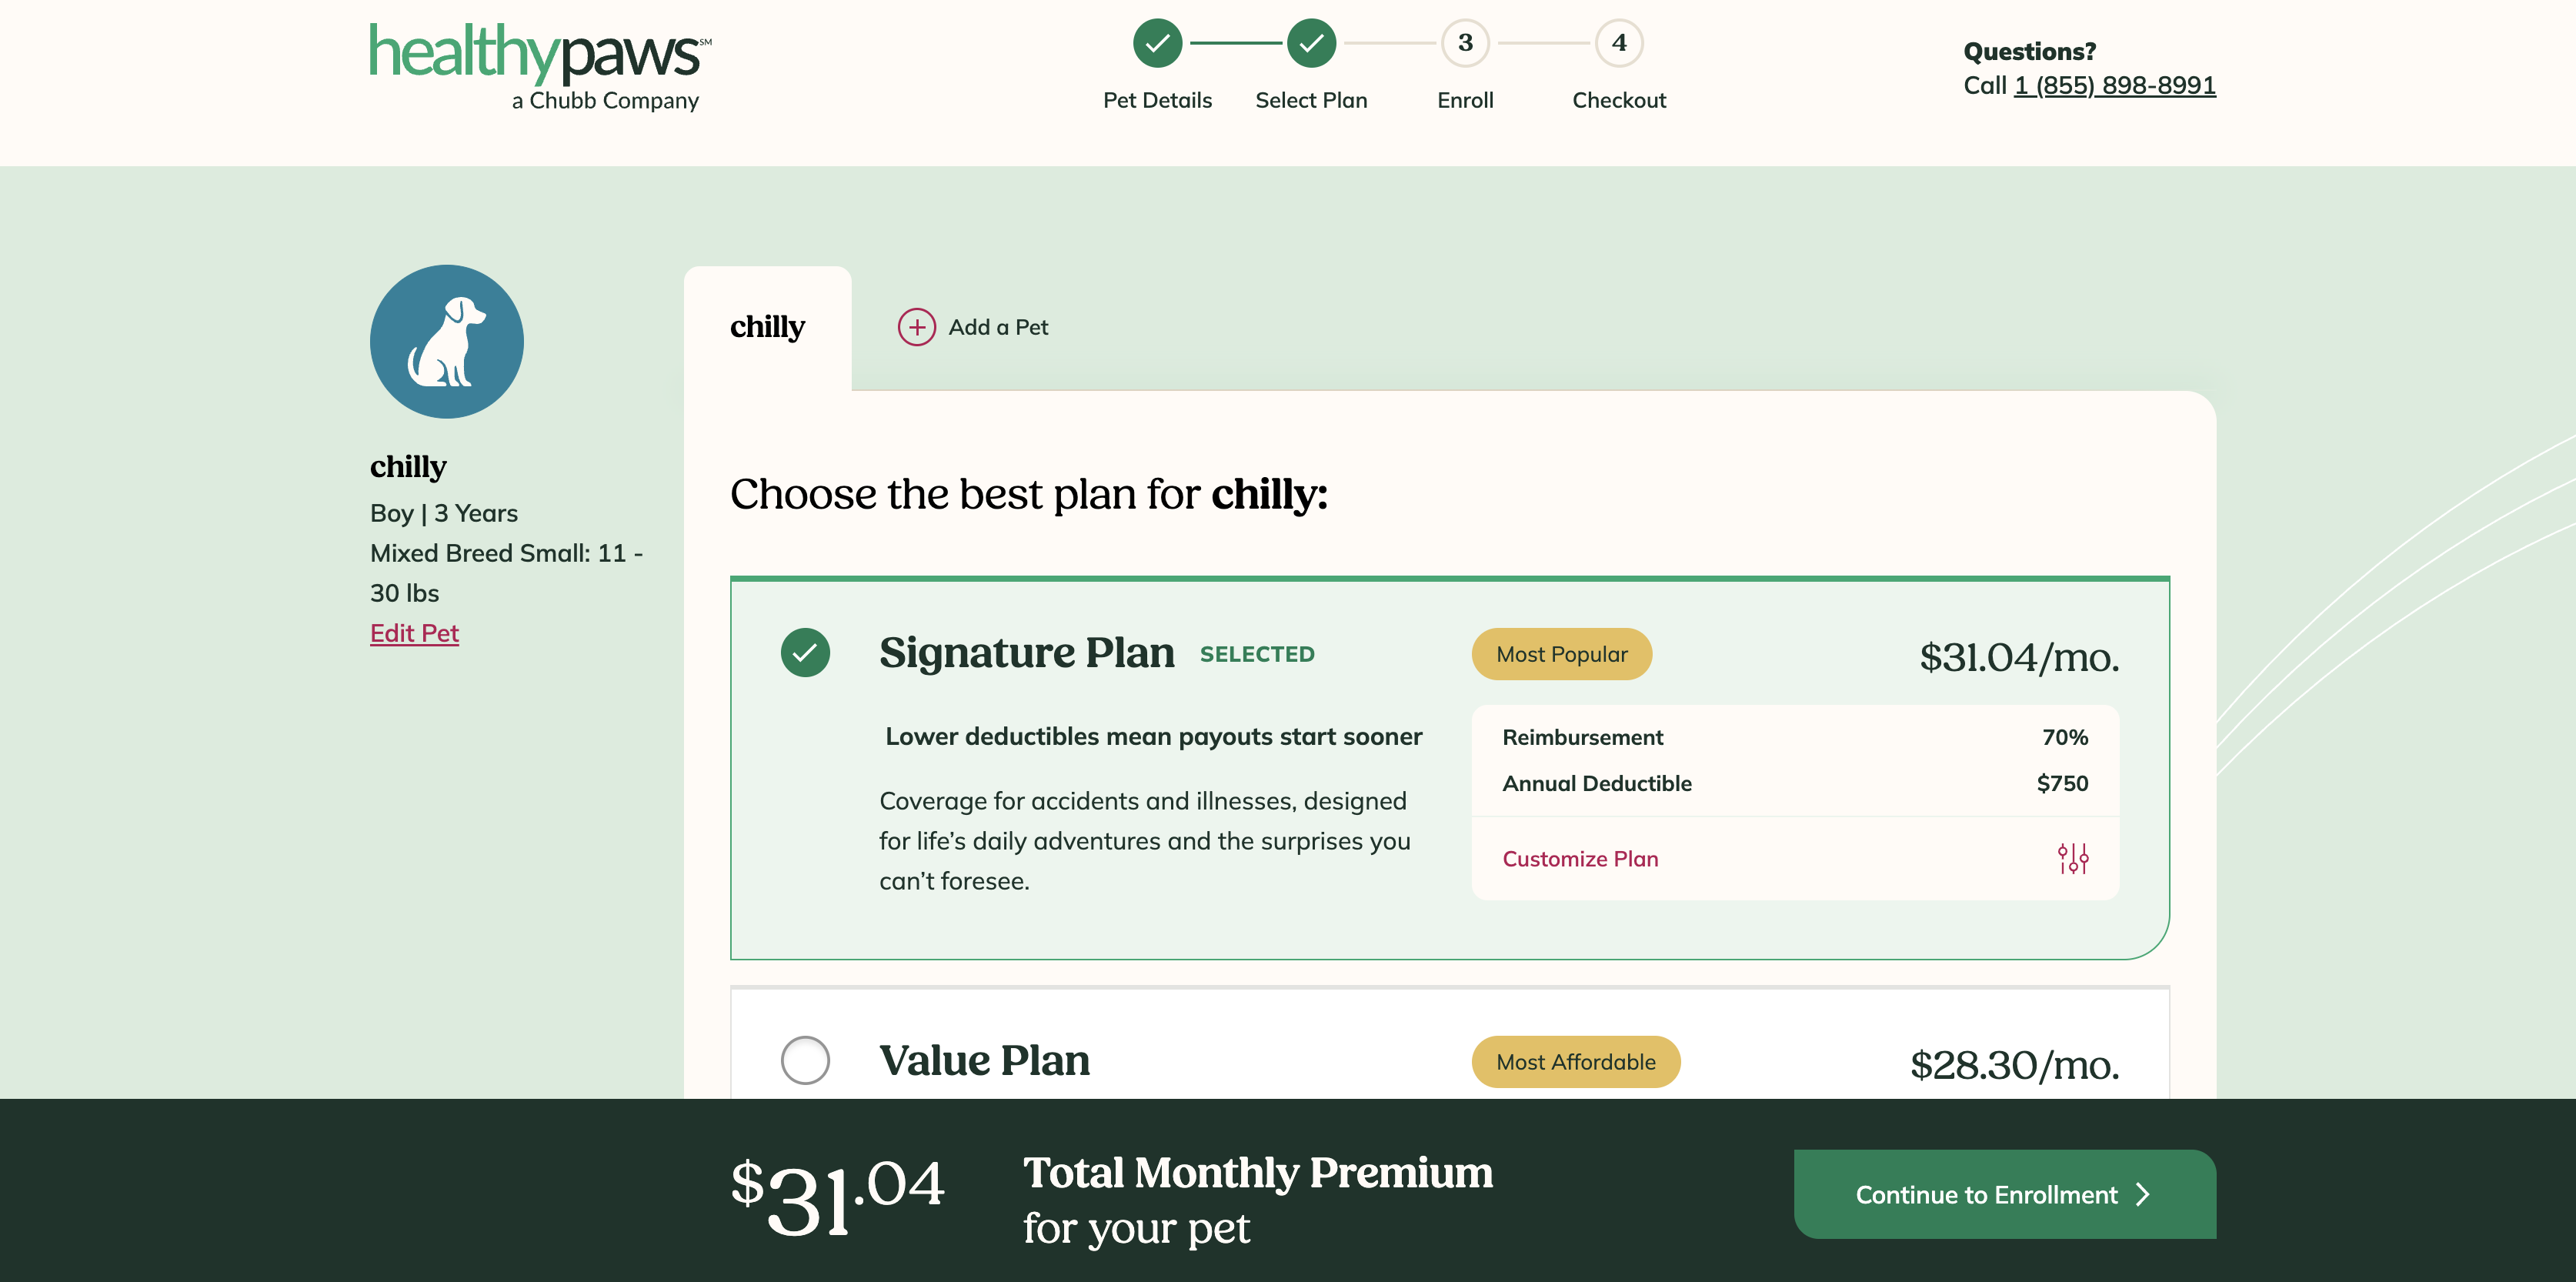Image resolution: width=2576 pixels, height=1282 pixels.
Task: Click the chevron arrow on Continue to Enrollment
Action: [x=2142, y=1195]
